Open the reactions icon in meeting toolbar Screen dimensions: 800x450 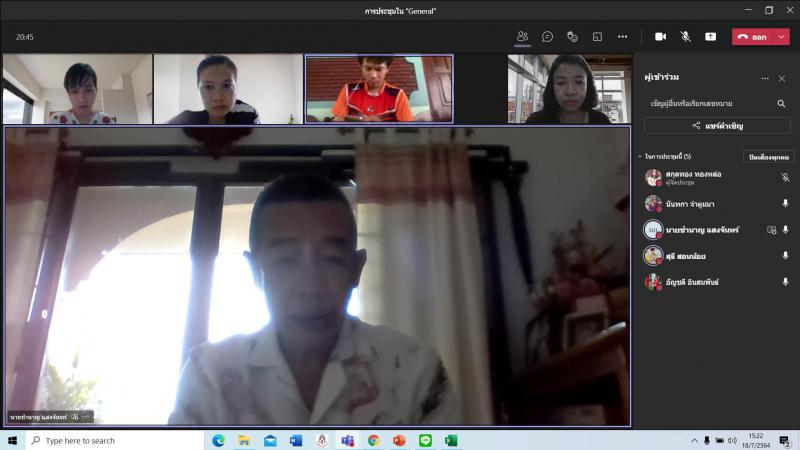point(572,37)
